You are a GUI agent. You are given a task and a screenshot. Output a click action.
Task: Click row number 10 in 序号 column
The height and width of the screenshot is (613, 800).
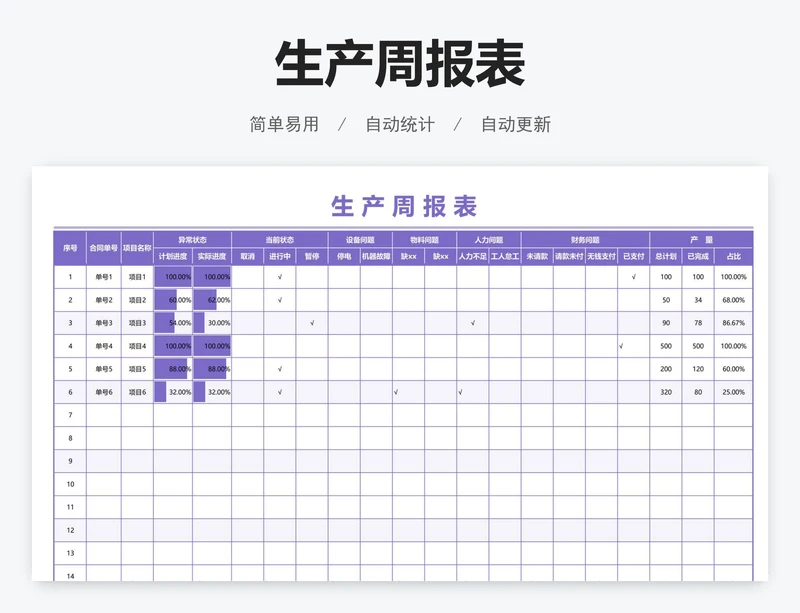(x=70, y=484)
